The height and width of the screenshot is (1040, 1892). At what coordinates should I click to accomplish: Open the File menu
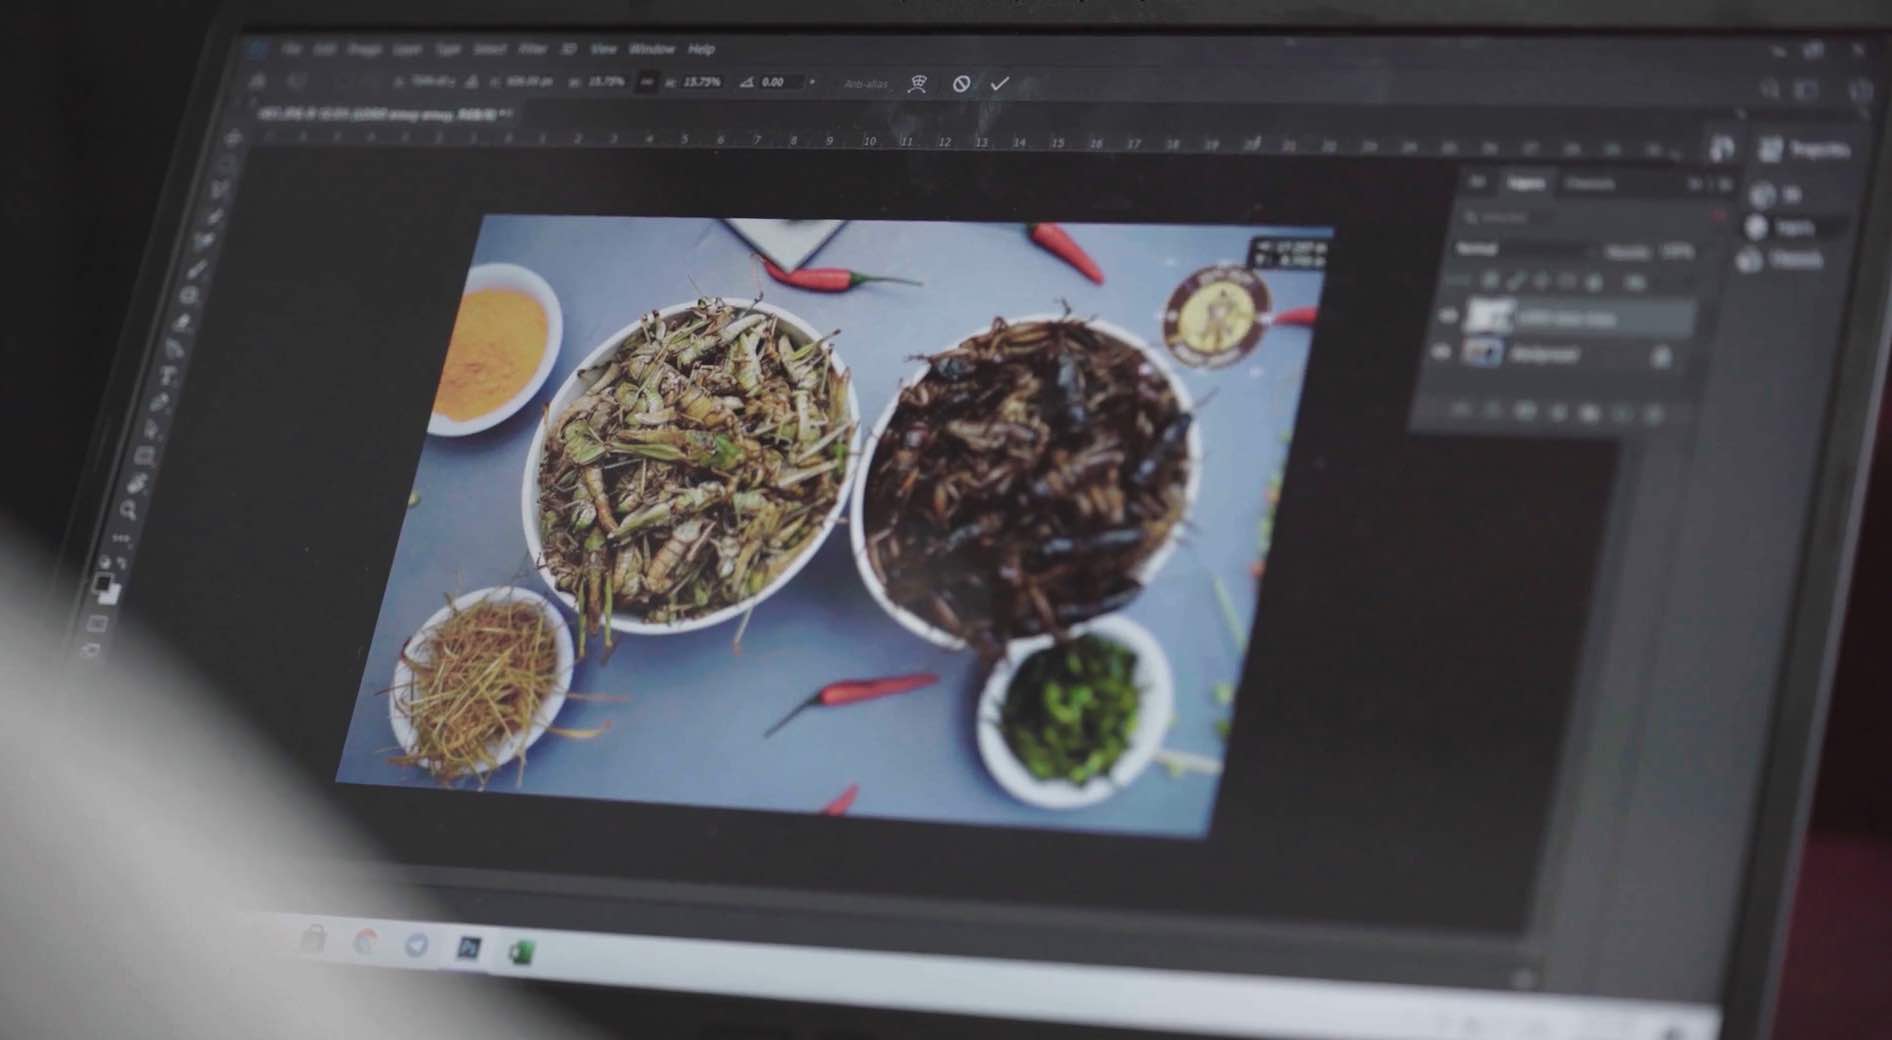point(292,49)
